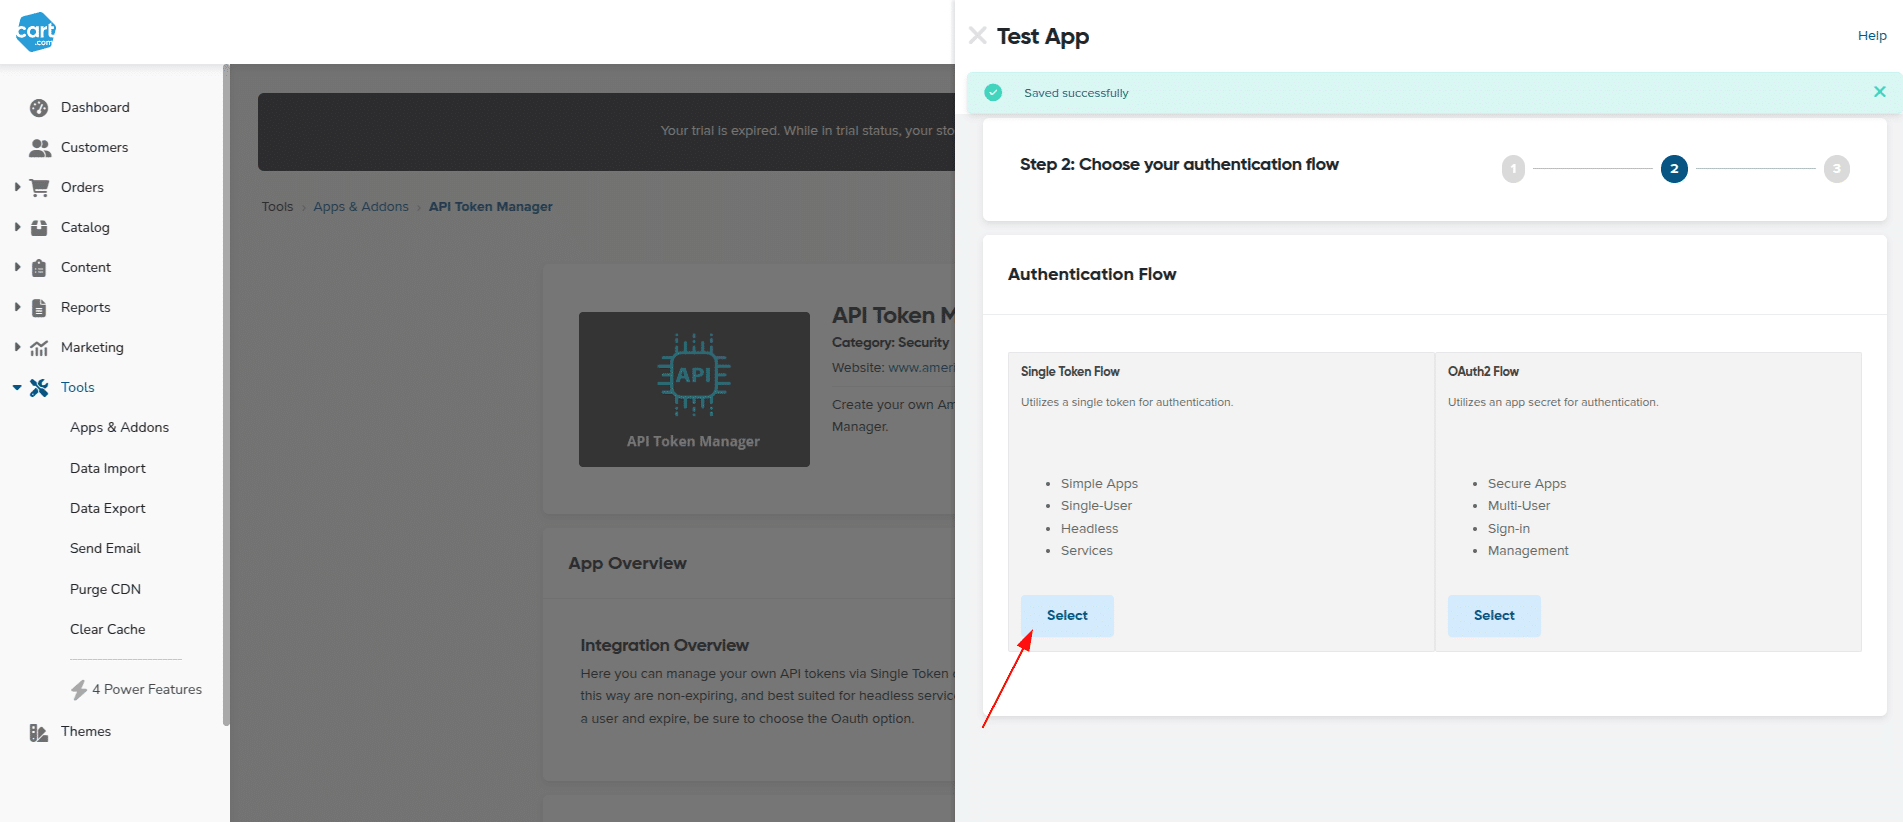Viewport: 1903px width, 822px height.
Task: Click the Tools breadcrumb
Action: click(x=277, y=207)
